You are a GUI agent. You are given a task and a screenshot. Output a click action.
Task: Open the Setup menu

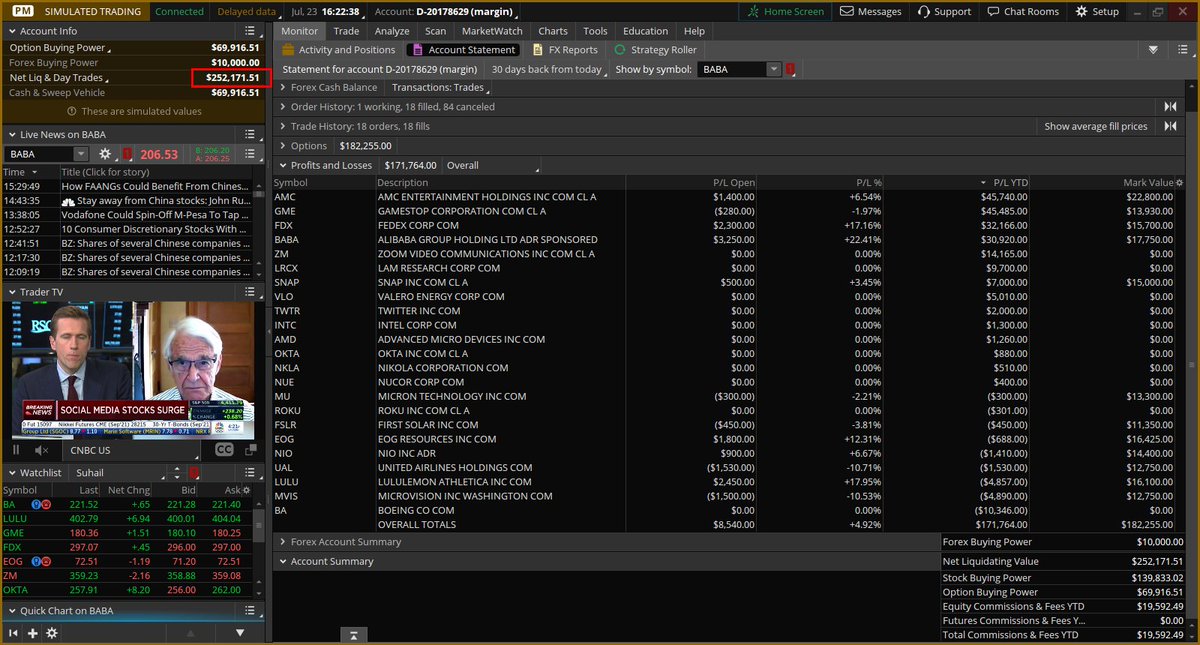pyautogui.click(x=1097, y=12)
